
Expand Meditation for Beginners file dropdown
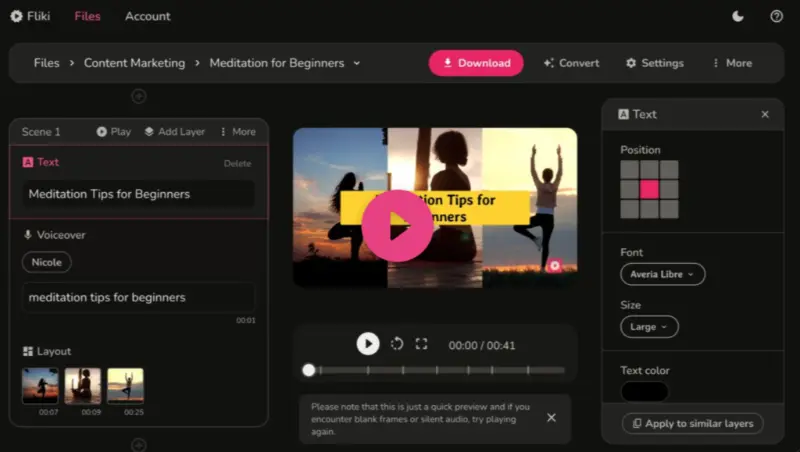tap(357, 63)
